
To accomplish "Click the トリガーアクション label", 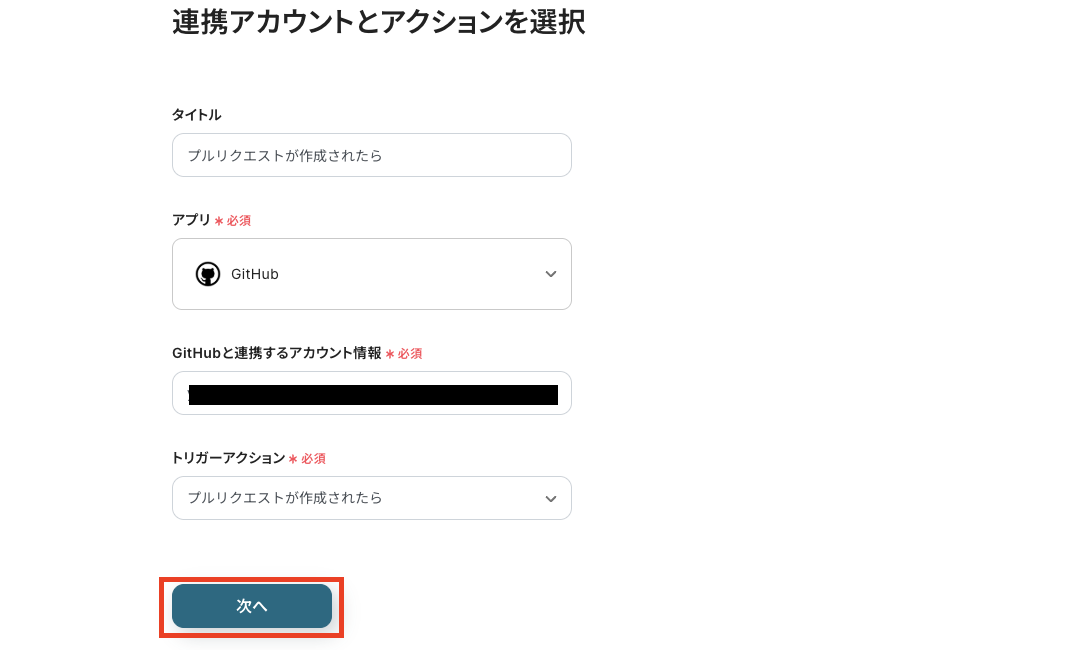I will pos(228,458).
